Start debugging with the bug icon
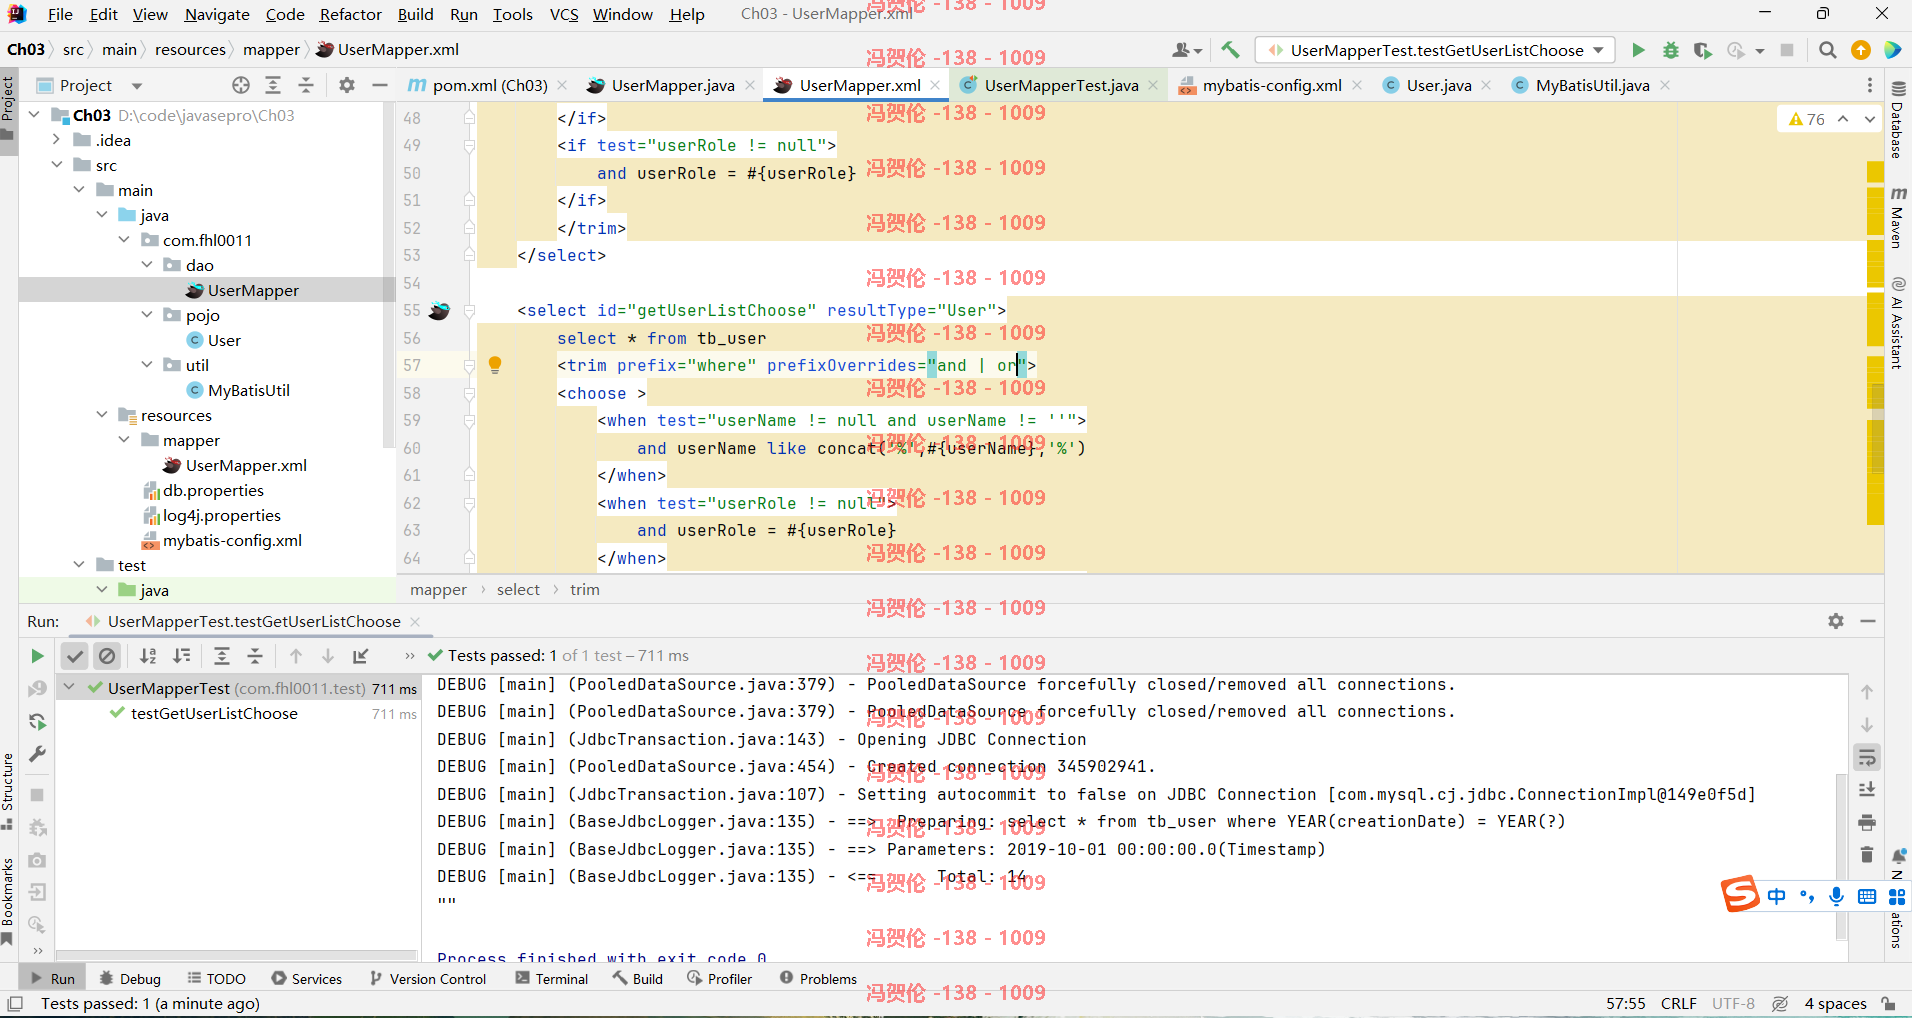The image size is (1912, 1018). point(1670,50)
